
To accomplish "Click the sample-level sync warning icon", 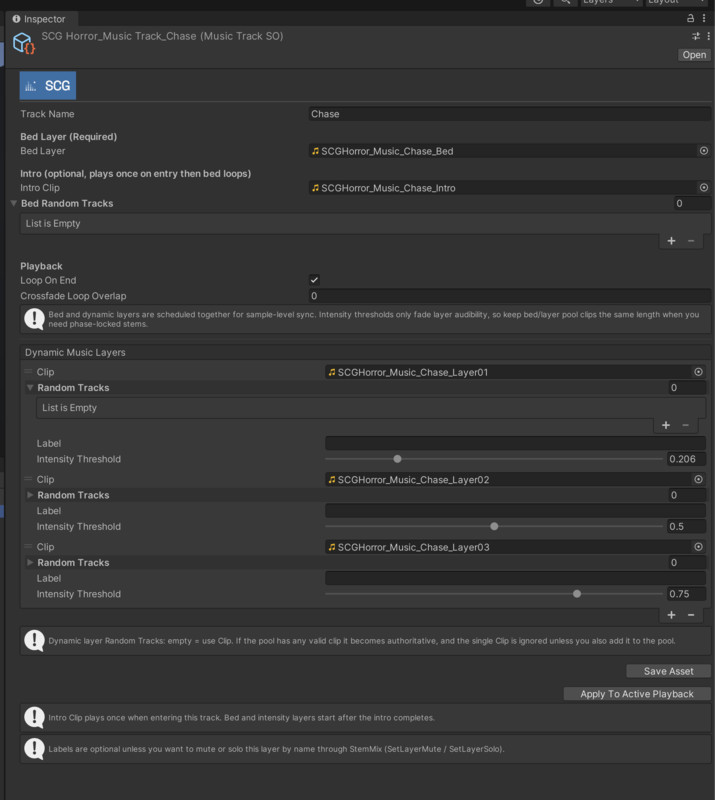I will 34,319.
